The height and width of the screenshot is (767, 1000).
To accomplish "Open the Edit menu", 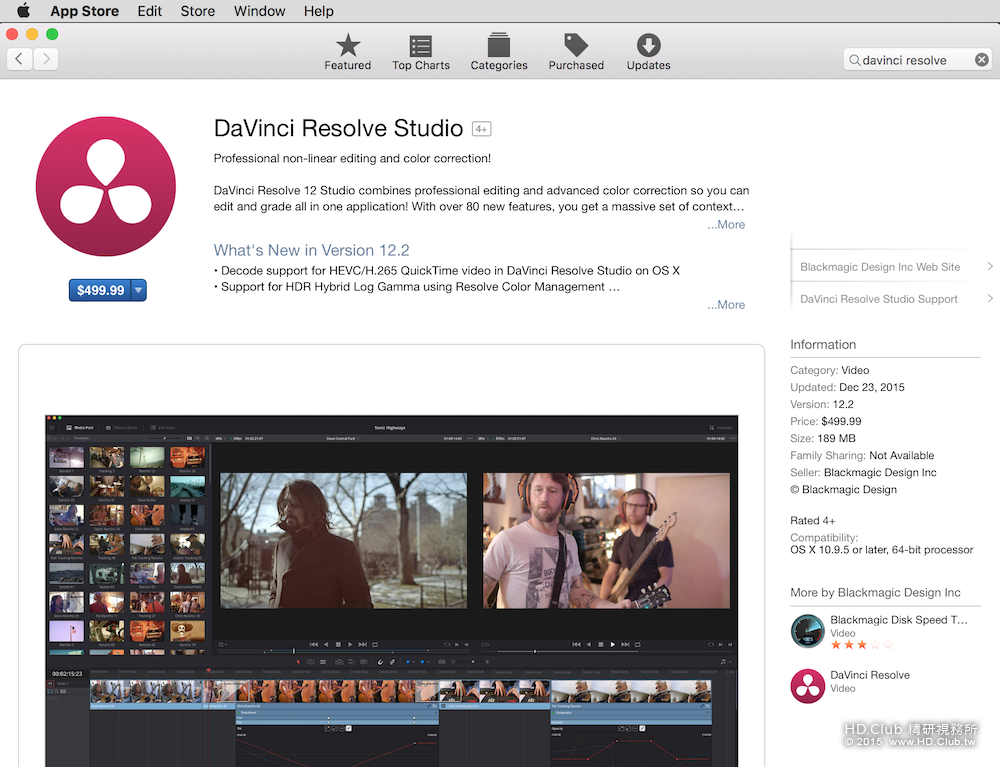I will pos(149,11).
